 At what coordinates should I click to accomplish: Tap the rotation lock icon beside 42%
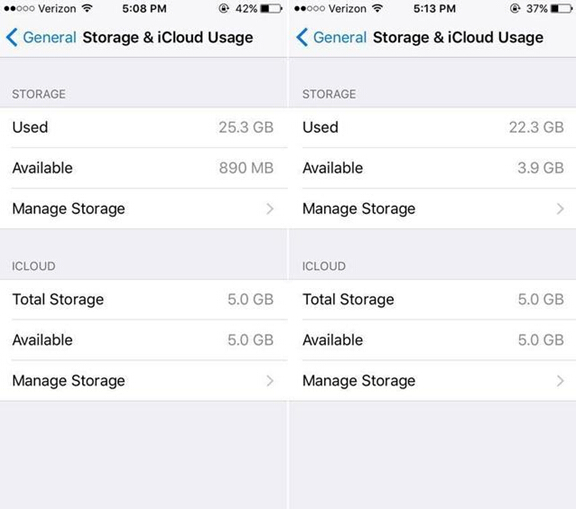(223, 8)
